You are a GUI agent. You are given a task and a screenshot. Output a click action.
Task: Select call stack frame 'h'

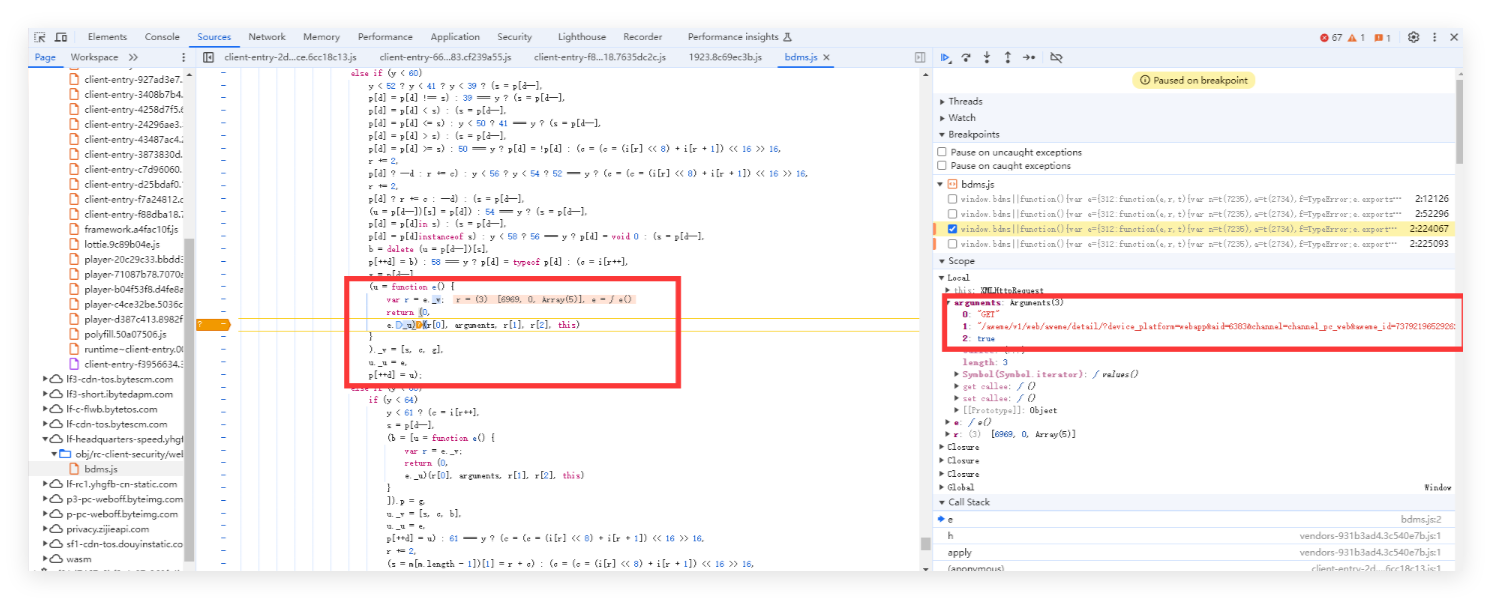950,536
